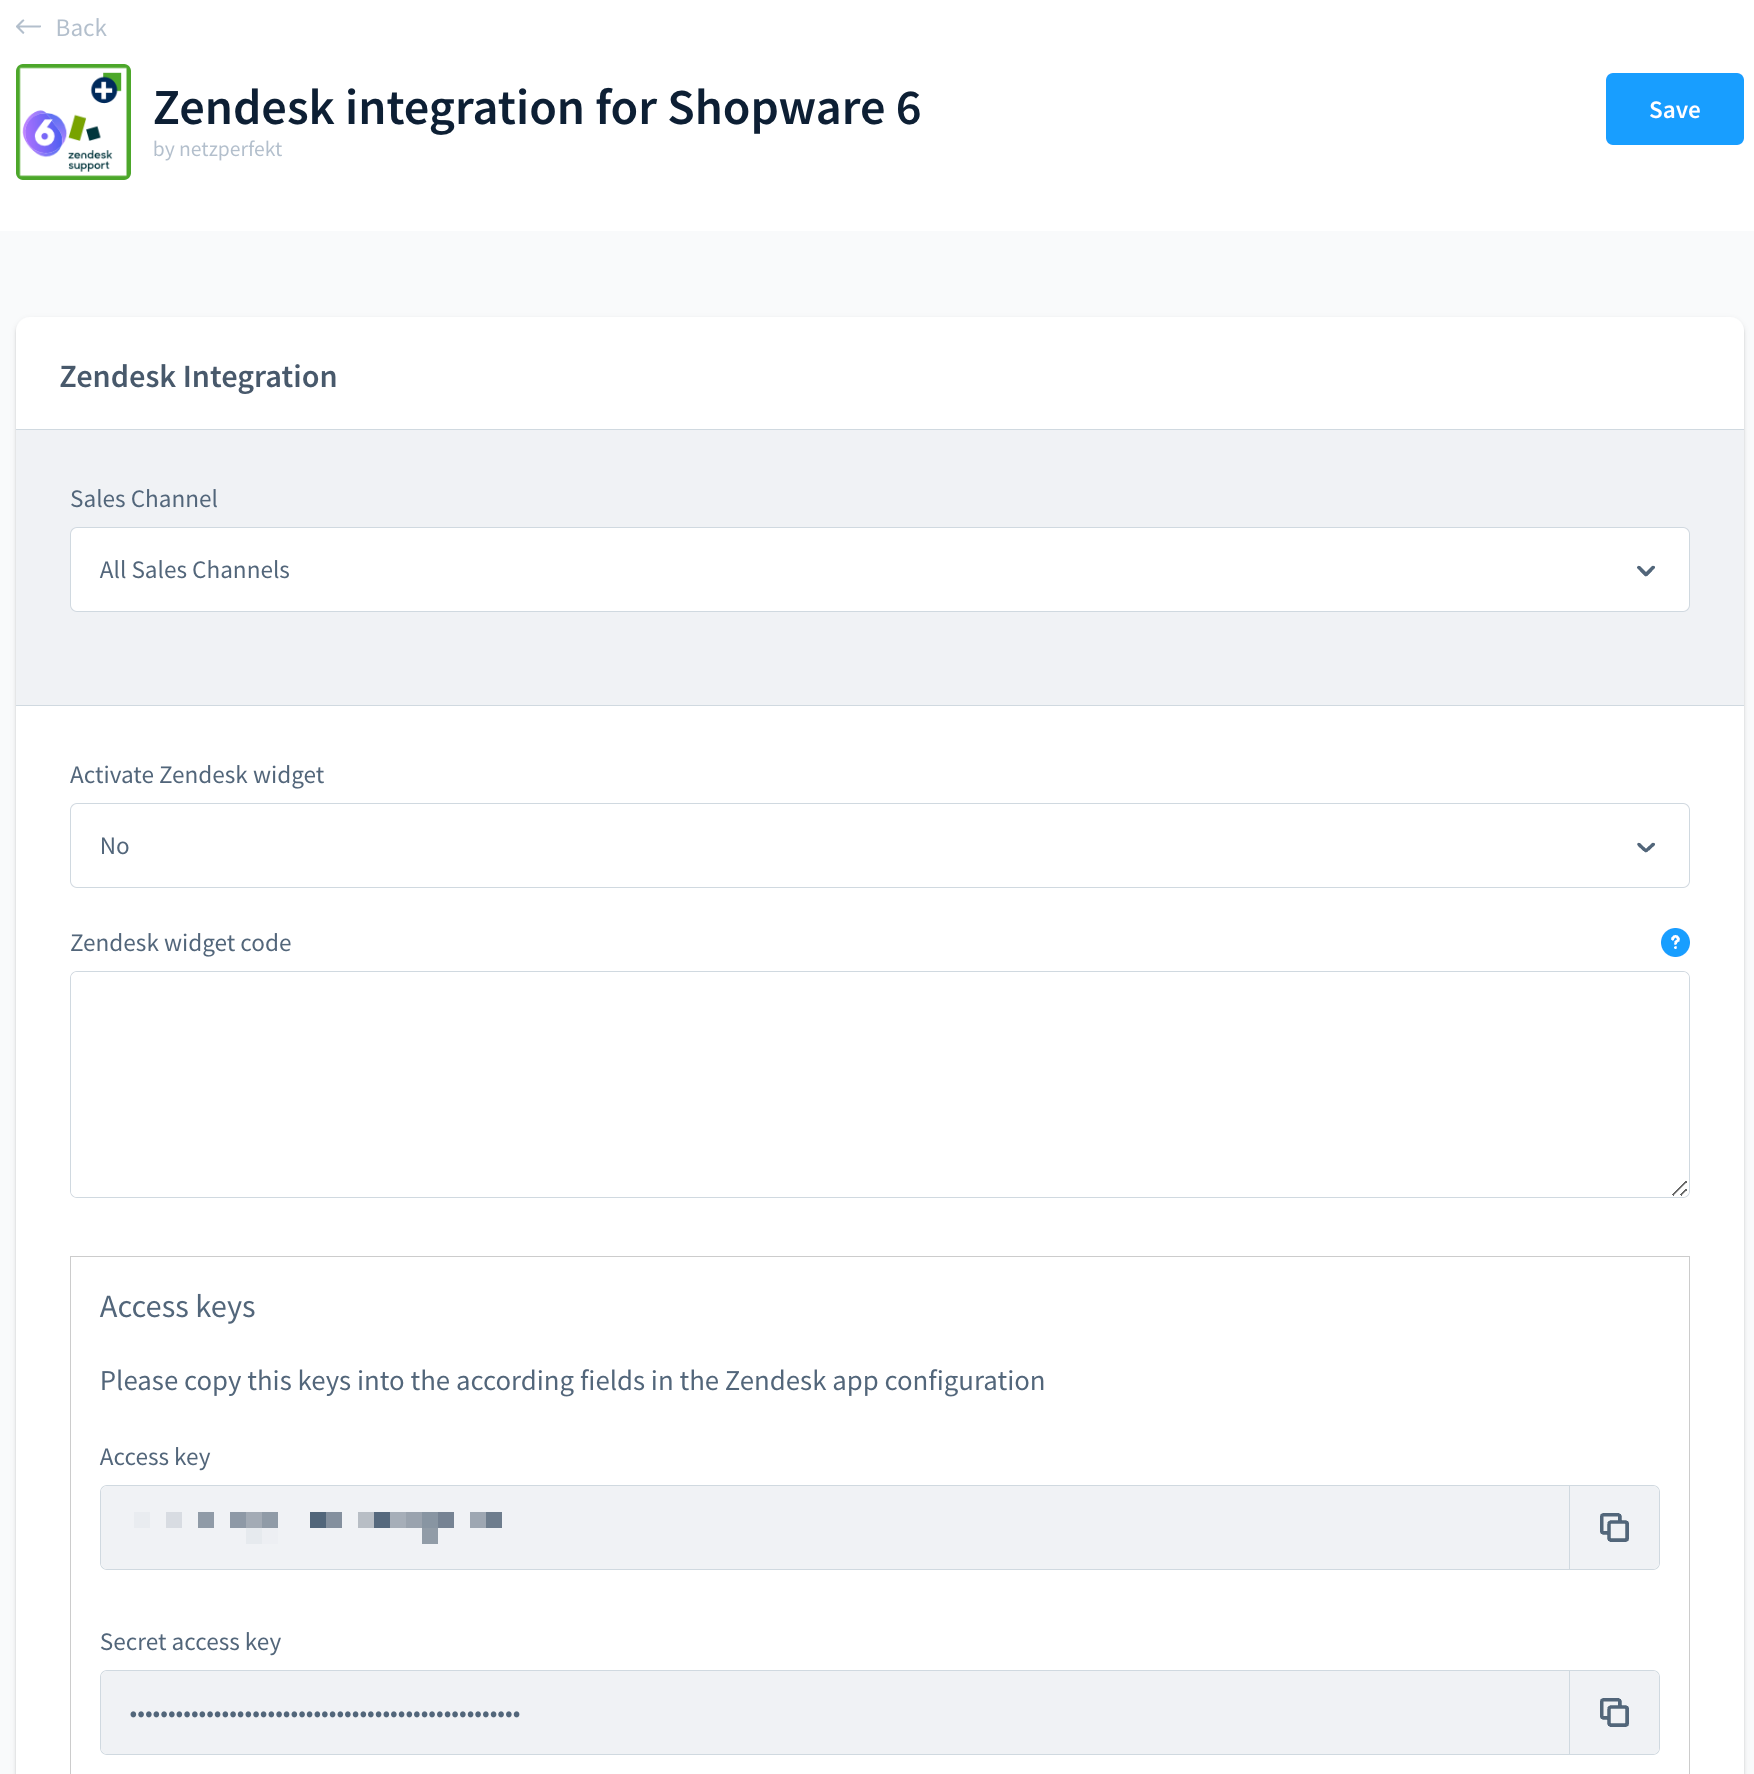Save the plugin configuration
Image resolution: width=1754 pixels, height=1774 pixels.
1674,109
